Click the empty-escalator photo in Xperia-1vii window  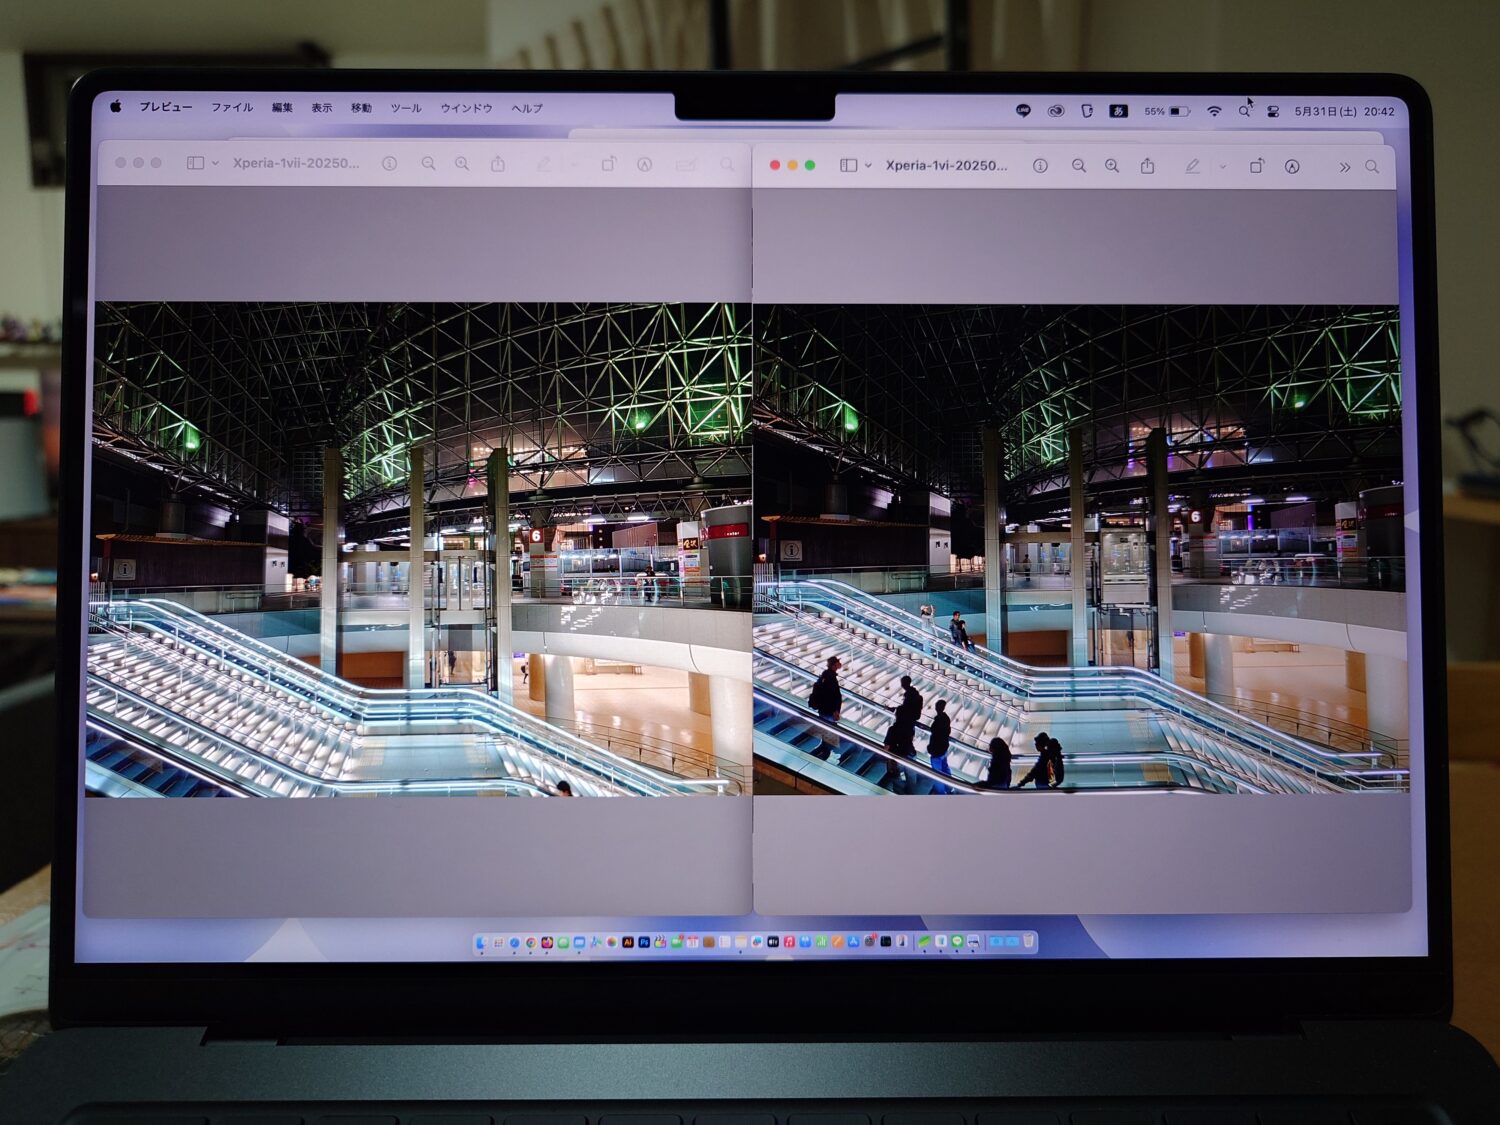[420, 549]
